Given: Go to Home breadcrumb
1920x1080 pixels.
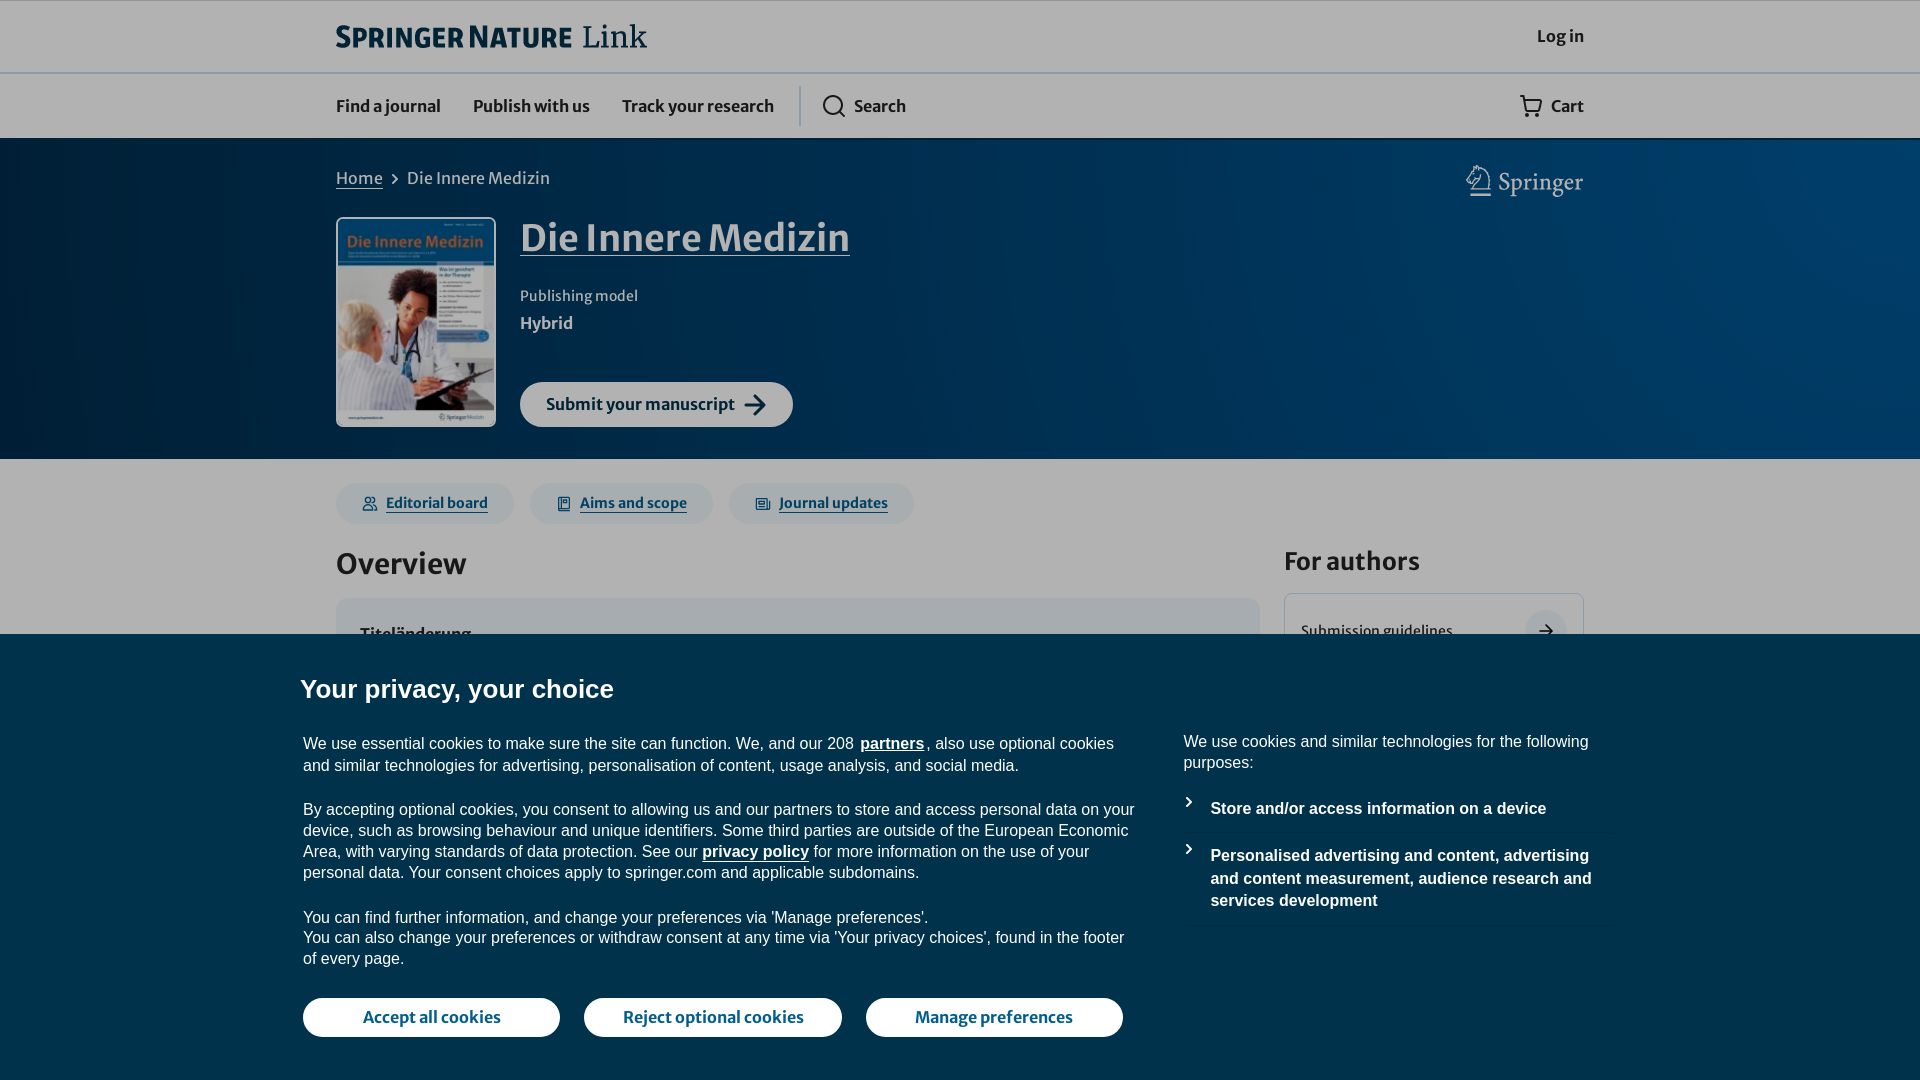Looking at the screenshot, I should [359, 178].
